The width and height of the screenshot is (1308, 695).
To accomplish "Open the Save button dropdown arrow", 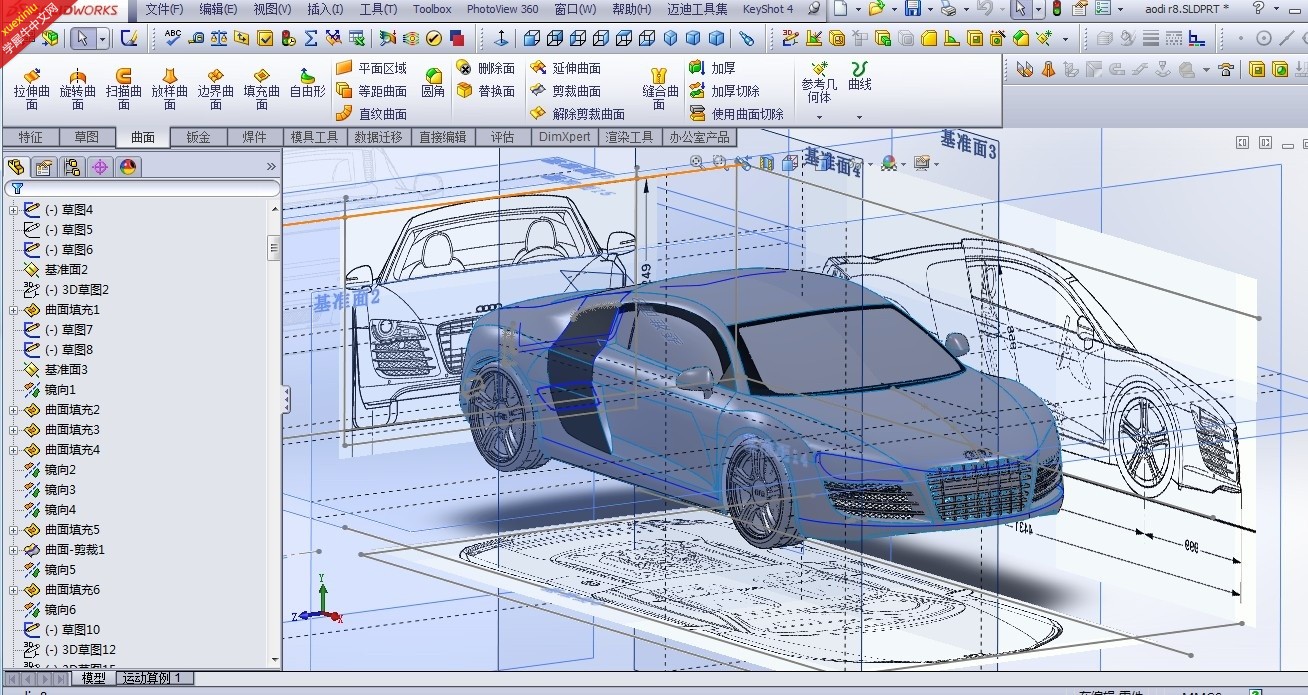I will (x=930, y=9).
